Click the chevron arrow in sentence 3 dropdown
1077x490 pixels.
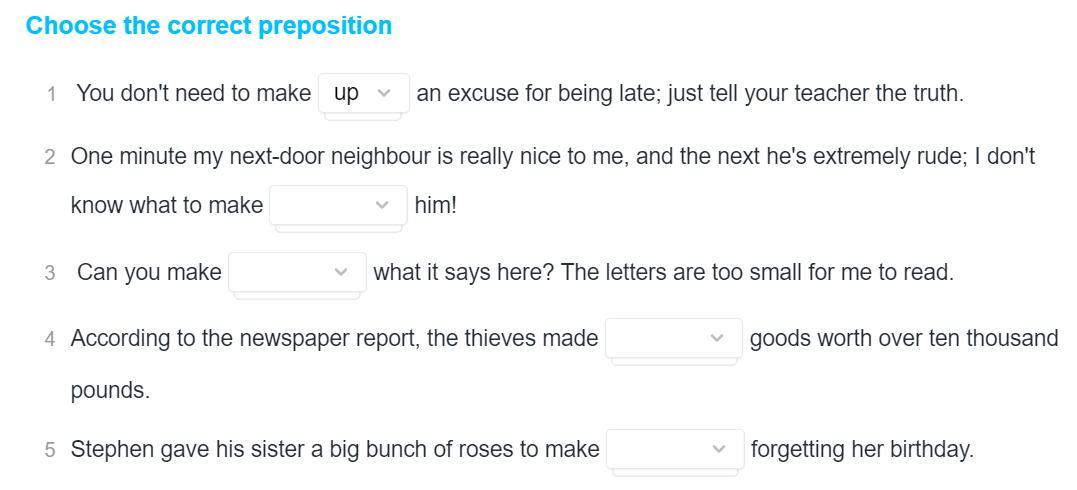coord(341,272)
